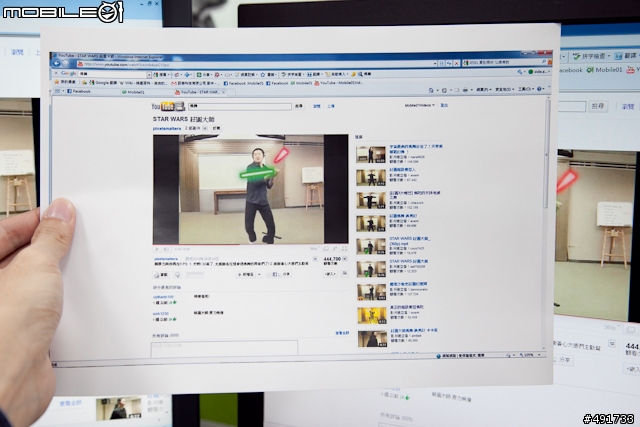The height and width of the screenshot is (427, 640).
Task: Click the 訂閱 subscribe button
Action: [216, 128]
